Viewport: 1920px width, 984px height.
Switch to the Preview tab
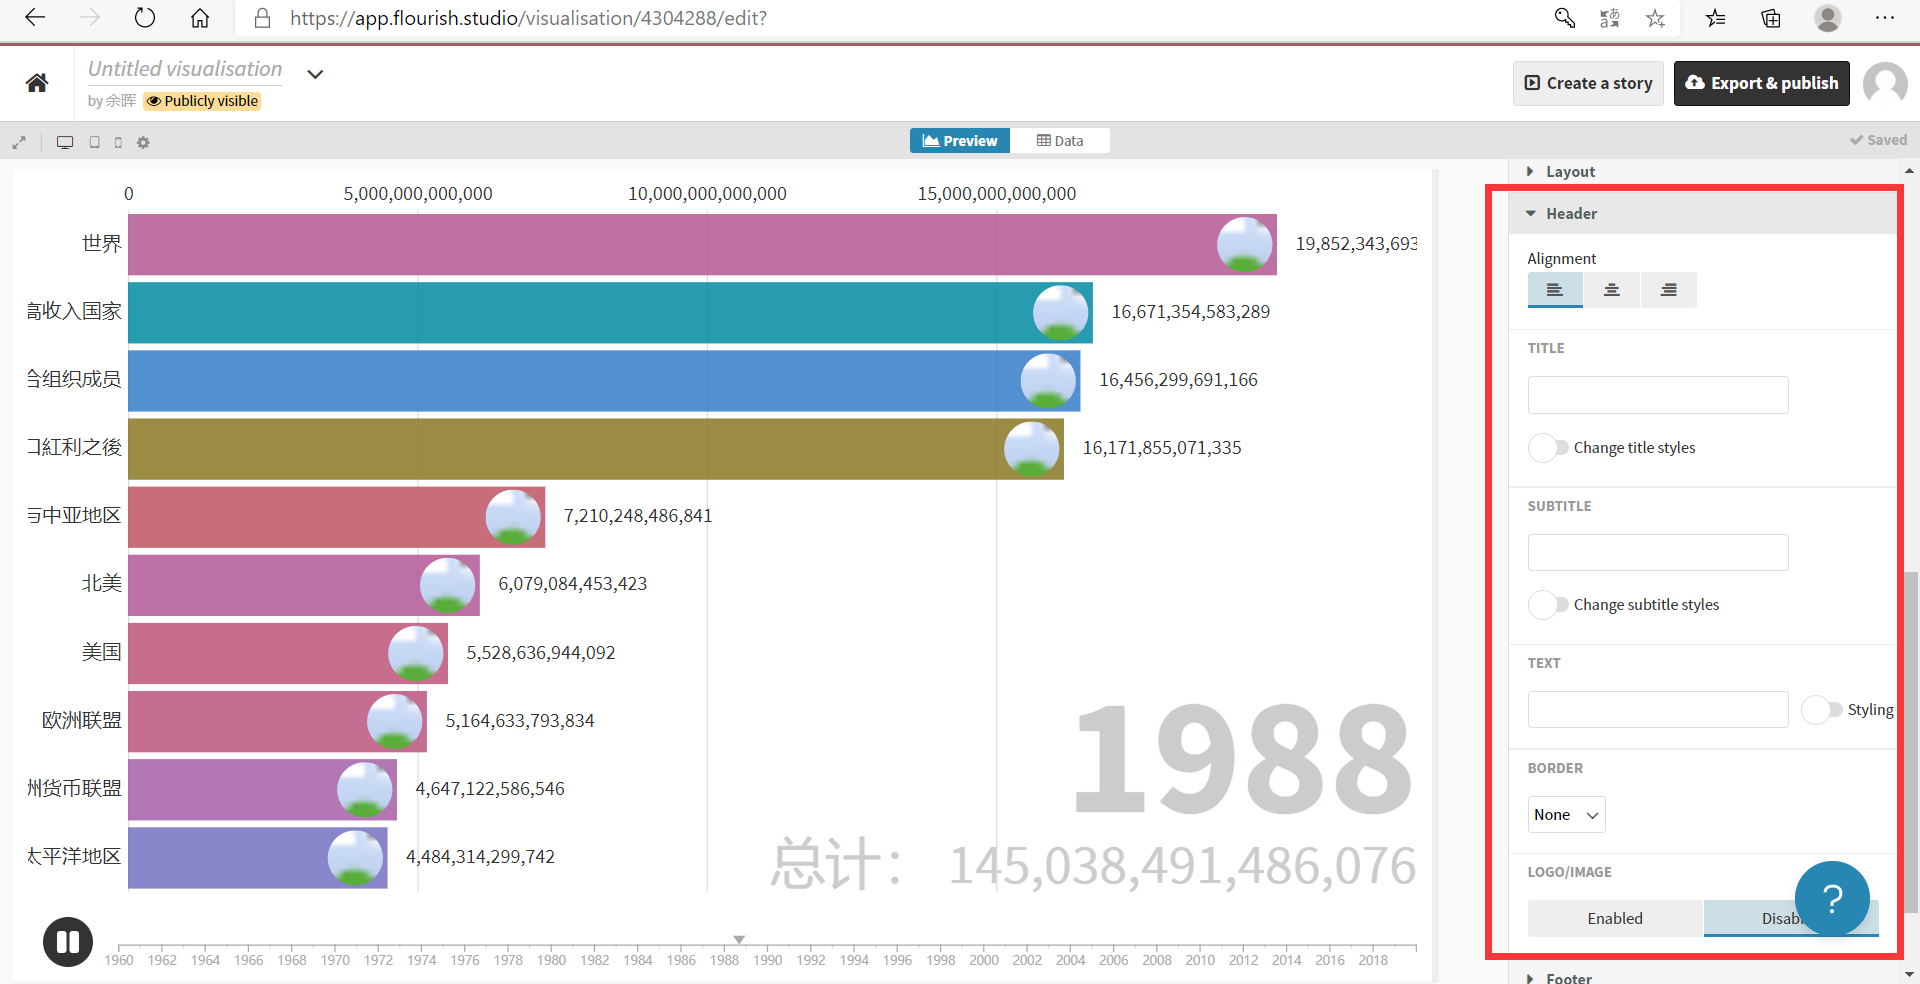[x=960, y=141]
